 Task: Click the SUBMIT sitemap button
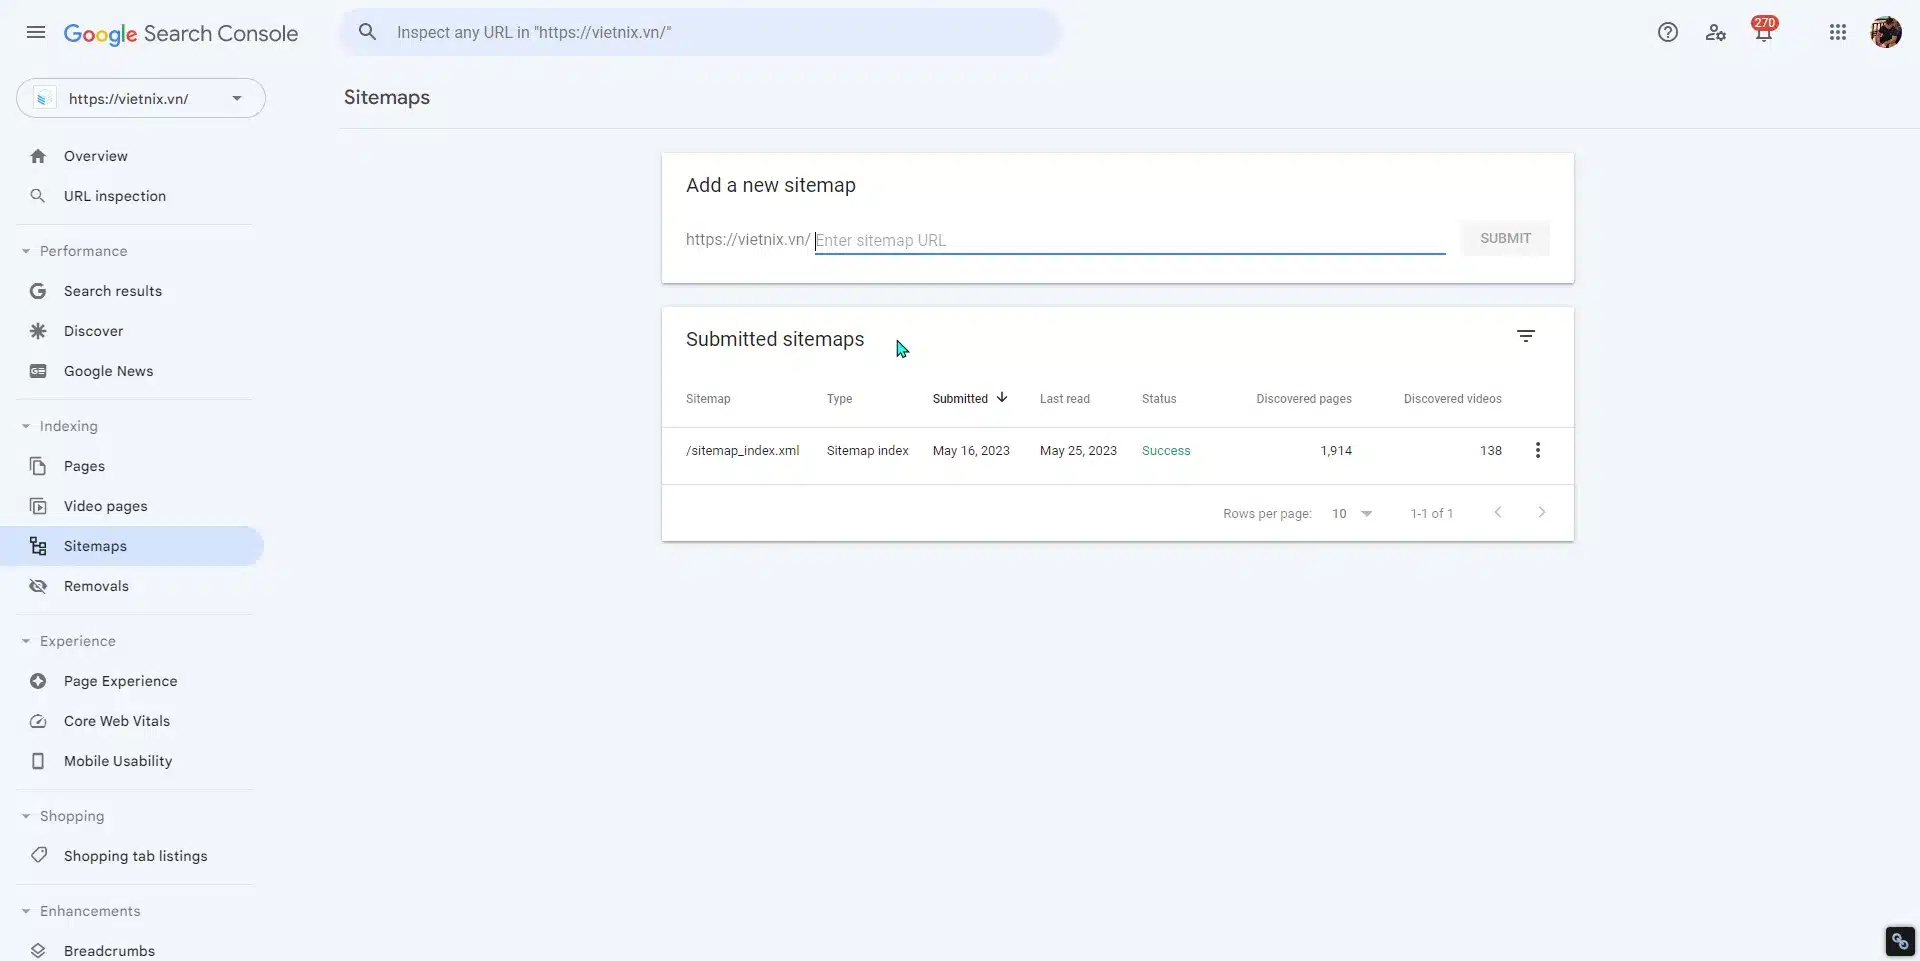tap(1505, 238)
